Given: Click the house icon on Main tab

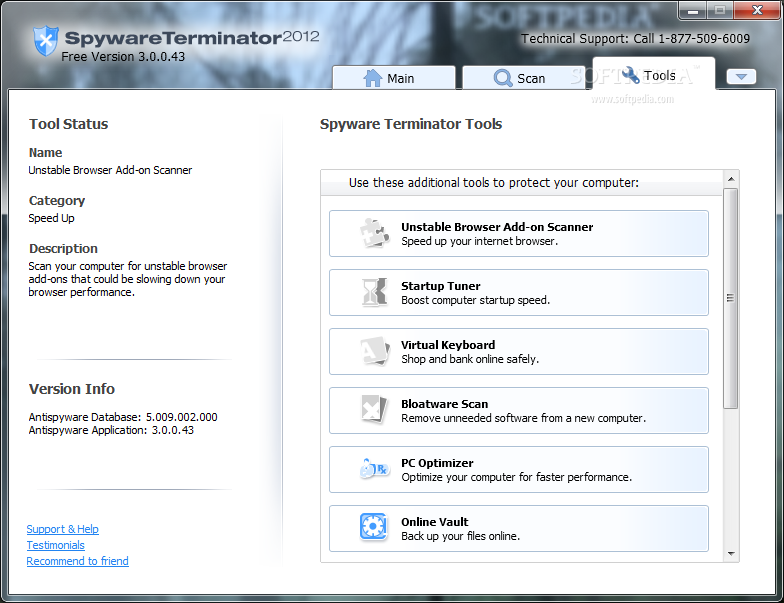Looking at the screenshot, I should (x=372, y=78).
